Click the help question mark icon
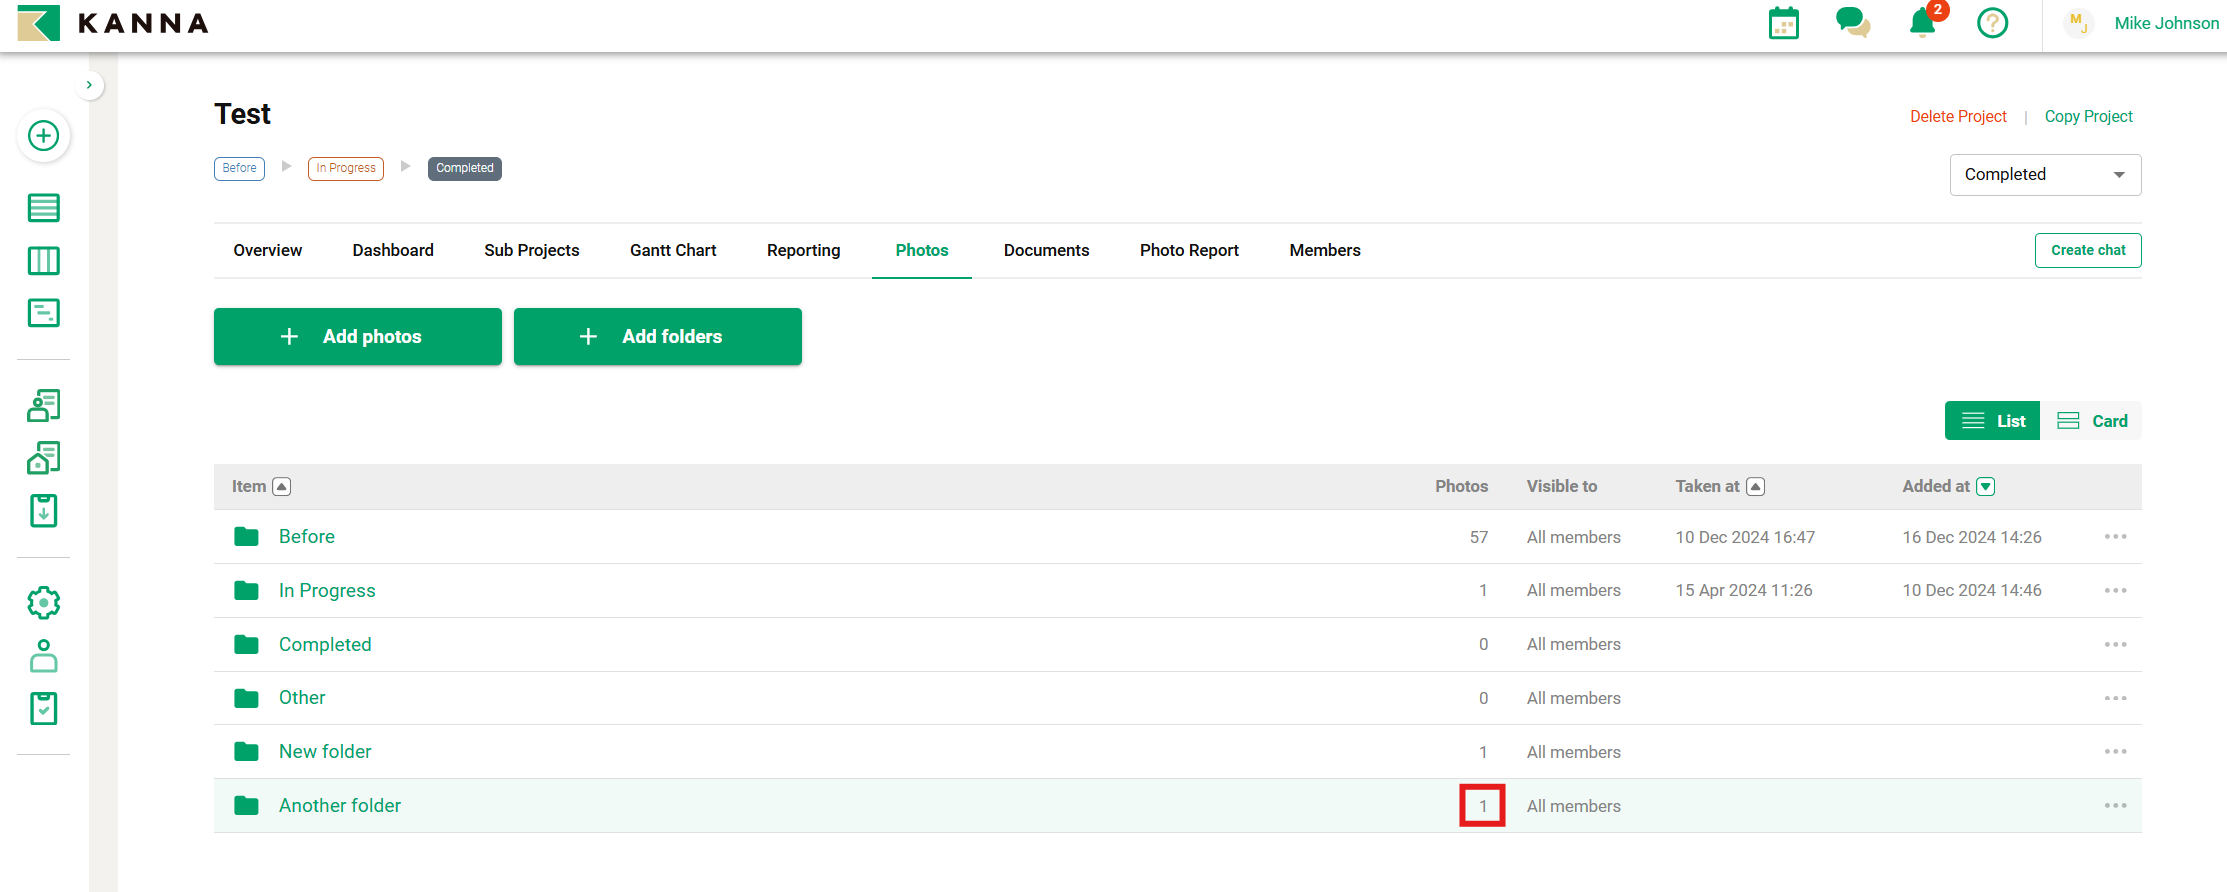This screenshot has width=2227, height=892. pyautogui.click(x=1992, y=23)
